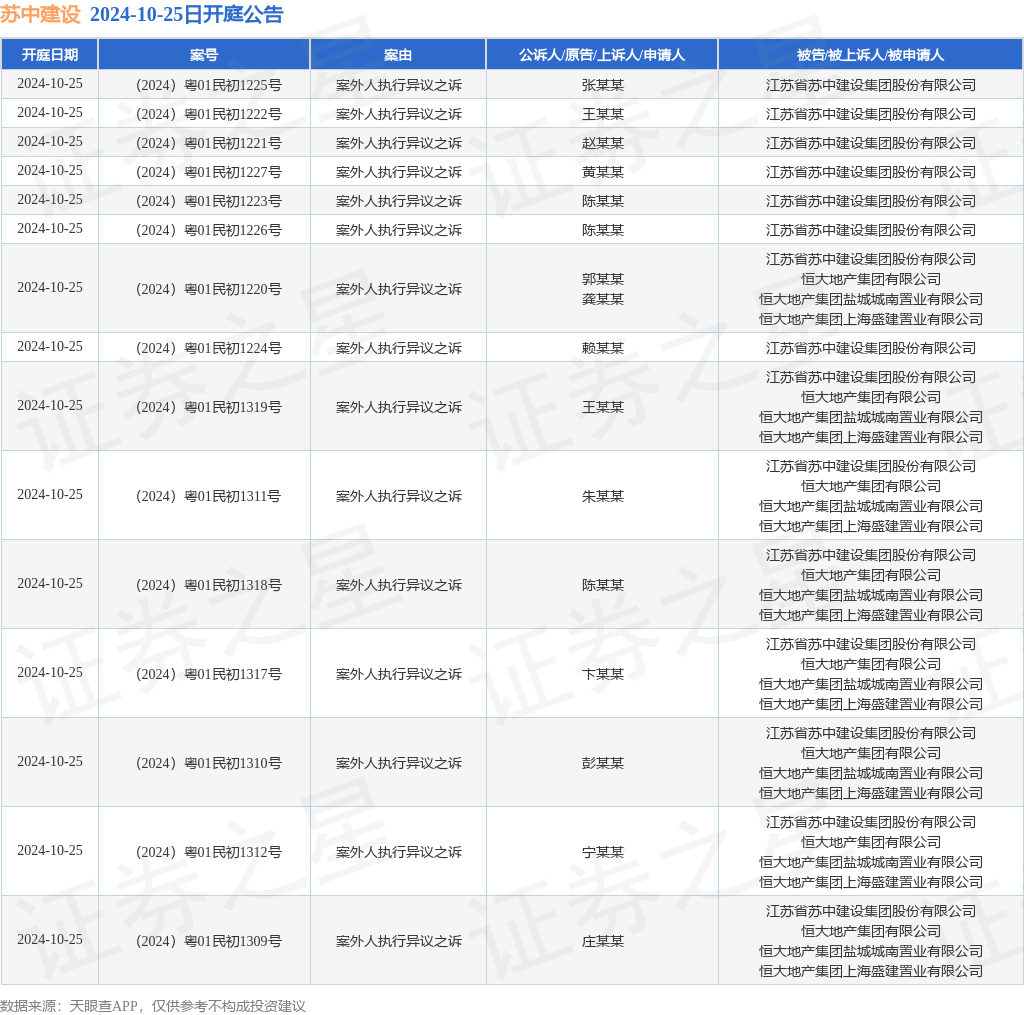Image resolution: width=1024 pixels, height=1015 pixels.
Task: Select the date in the 粤01民初1309号 row
Action: point(50,939)
